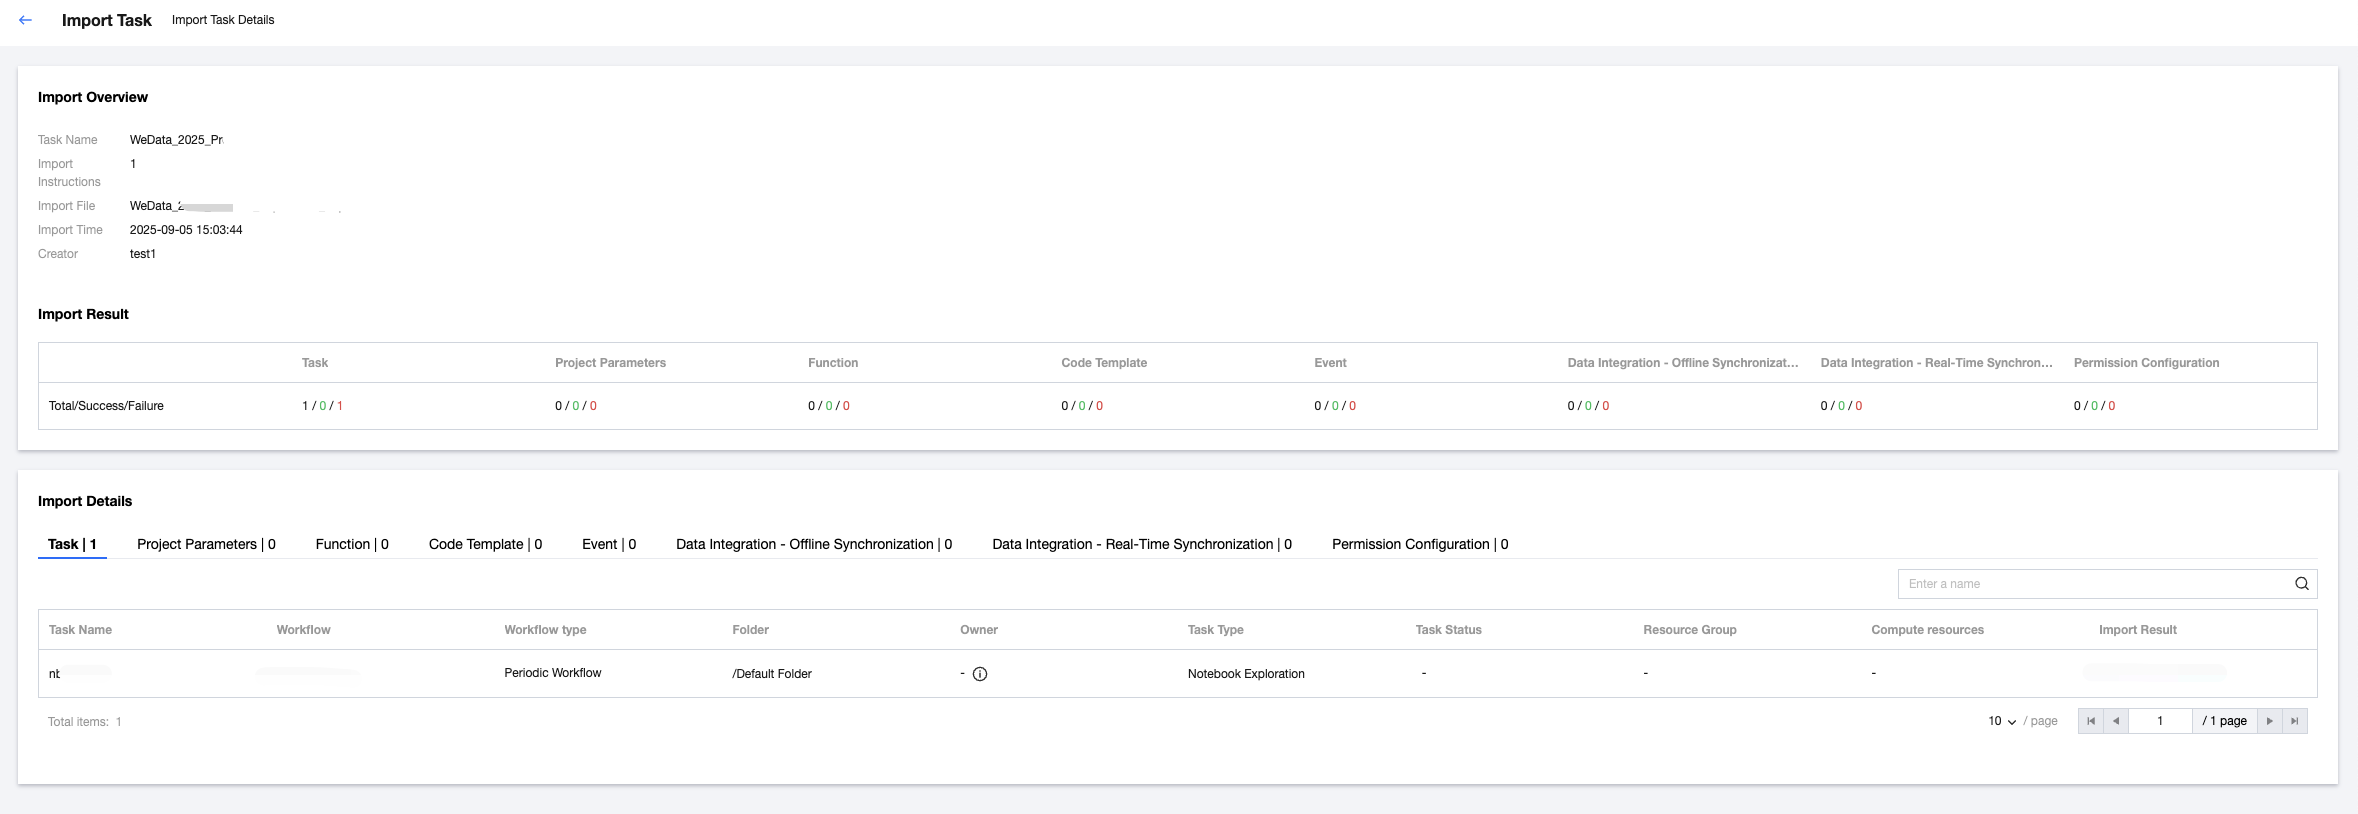The width and height of the screenshot is (2358, 814).
Task: Click the Enter a name search field
Action: [2095, 584]
